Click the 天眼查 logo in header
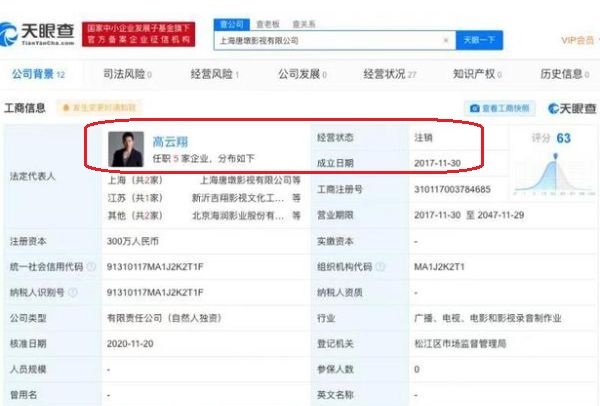Viewport: 600px width, 406px height. point(37,34)
